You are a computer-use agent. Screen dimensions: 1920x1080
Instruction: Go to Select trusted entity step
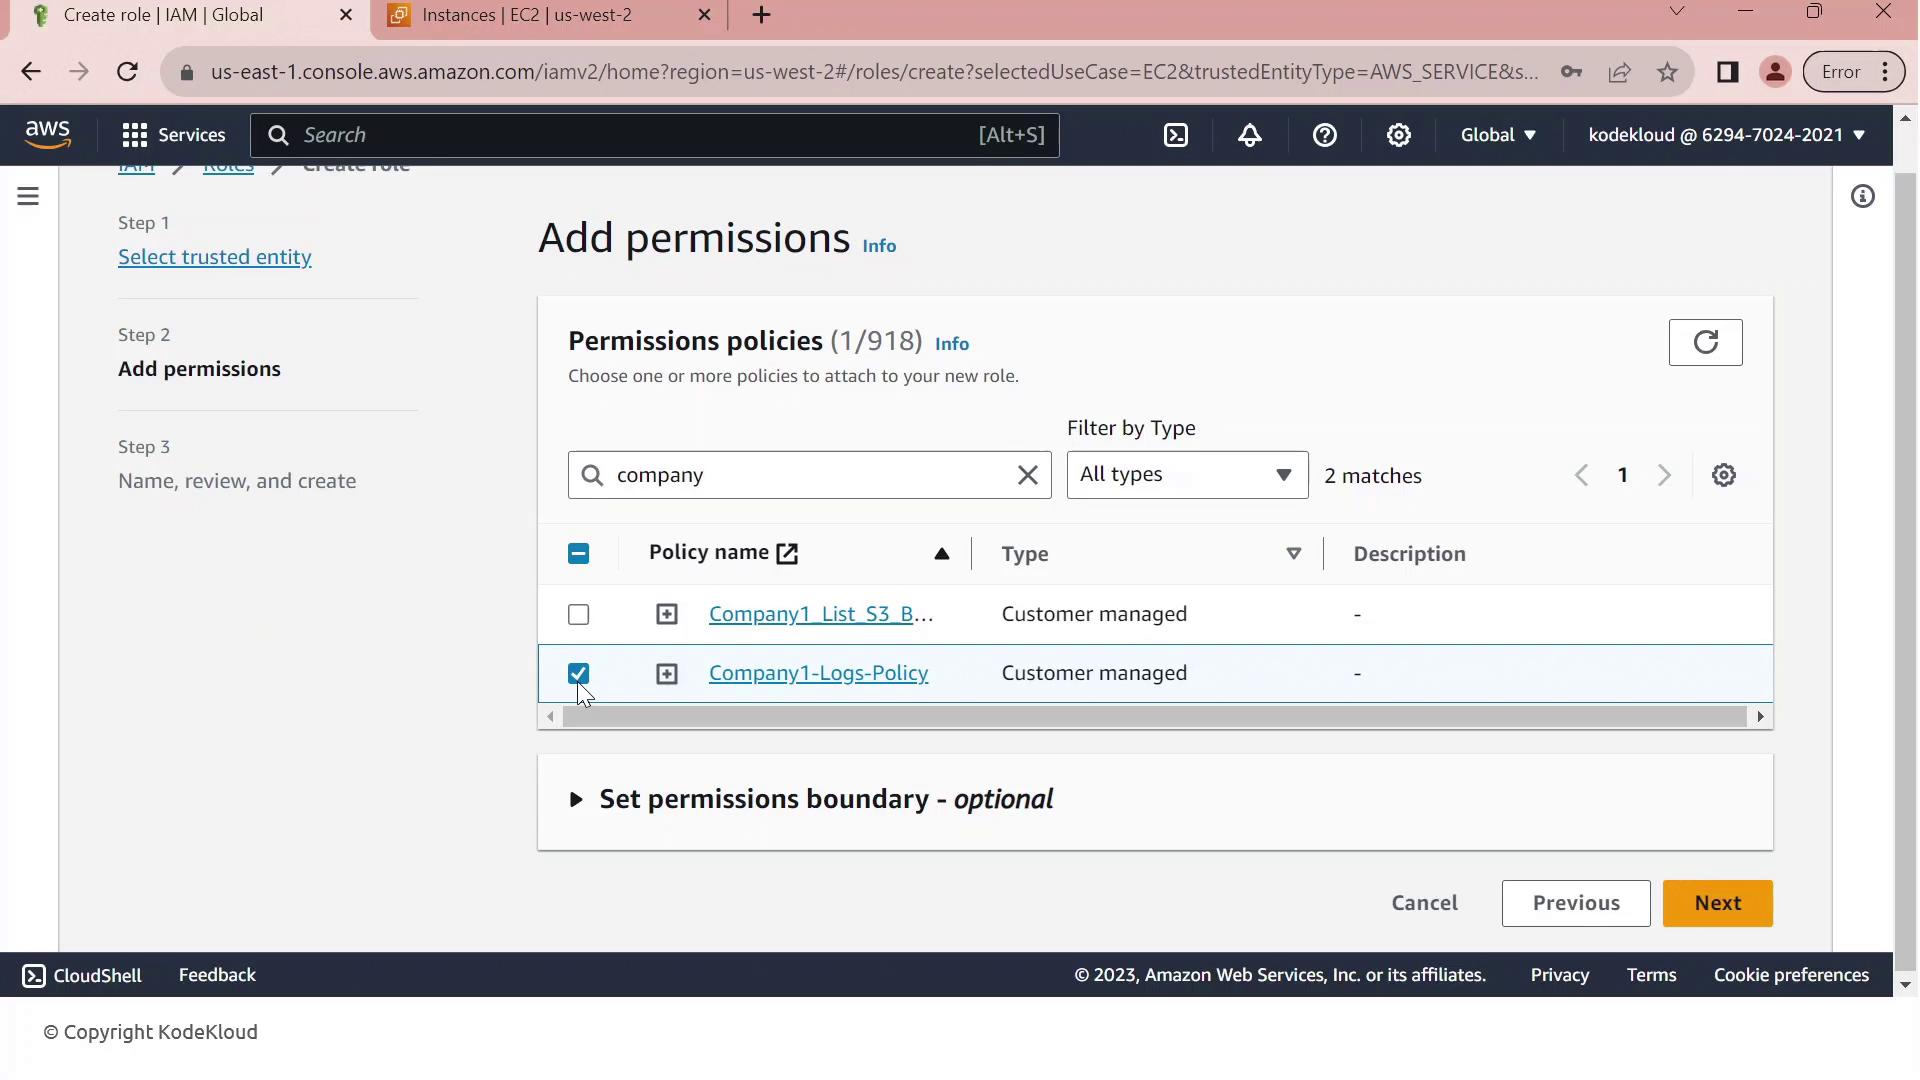coord(214,257)
